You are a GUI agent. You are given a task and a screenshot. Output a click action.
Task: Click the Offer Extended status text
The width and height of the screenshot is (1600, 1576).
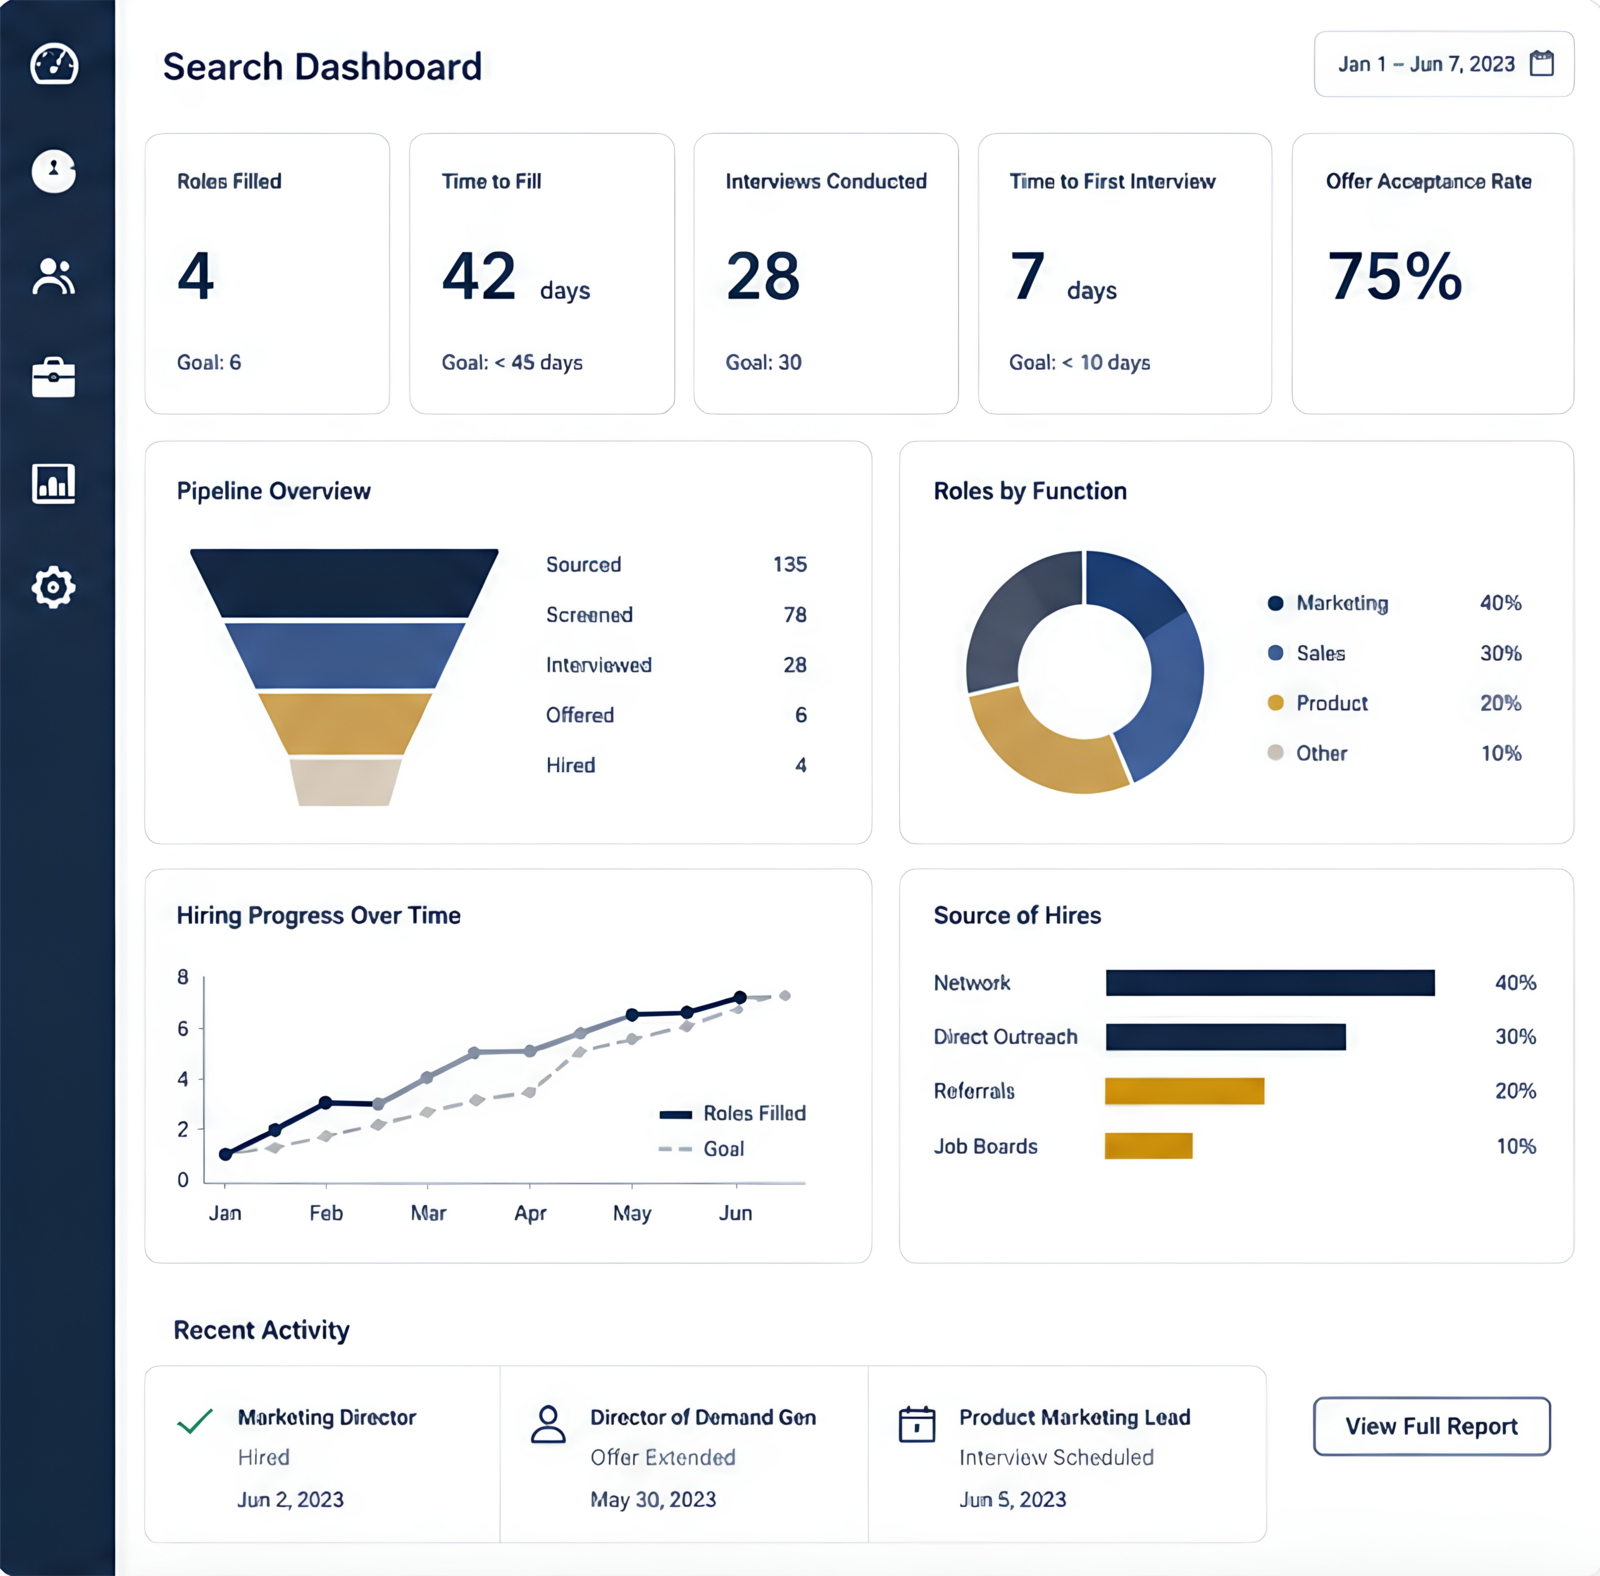pos(662,1457)
